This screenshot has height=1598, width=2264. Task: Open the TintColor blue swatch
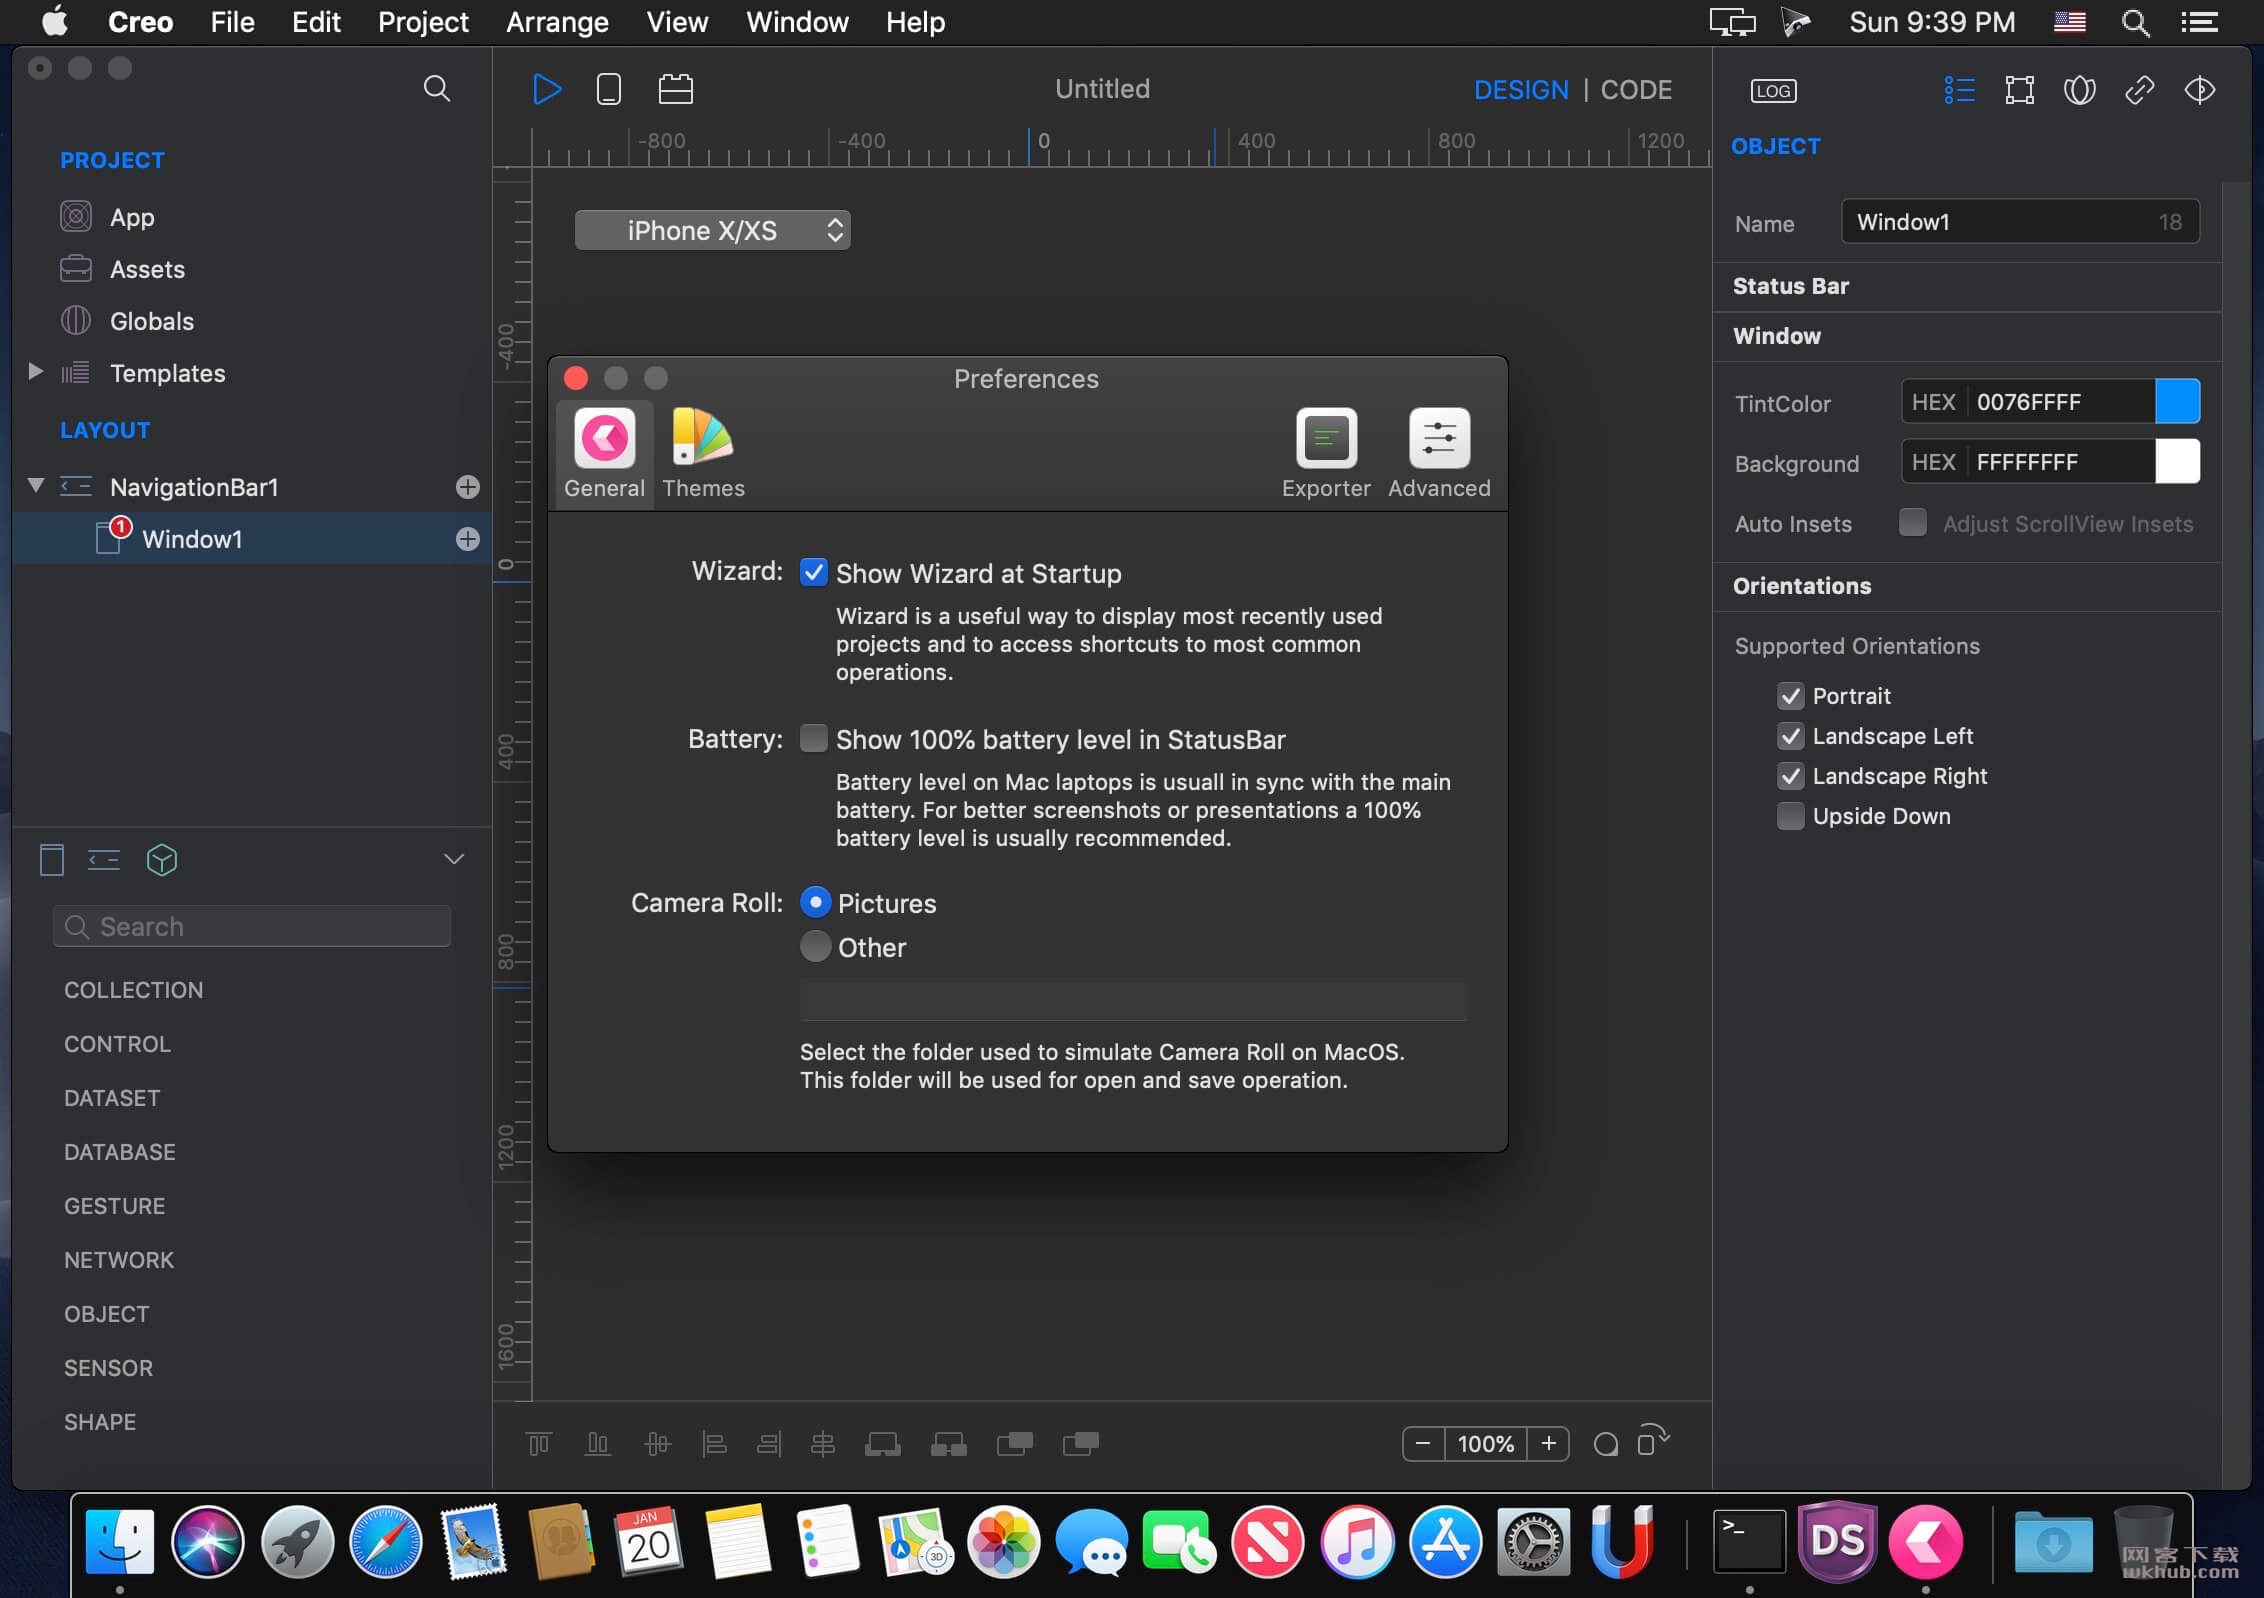2177,401
